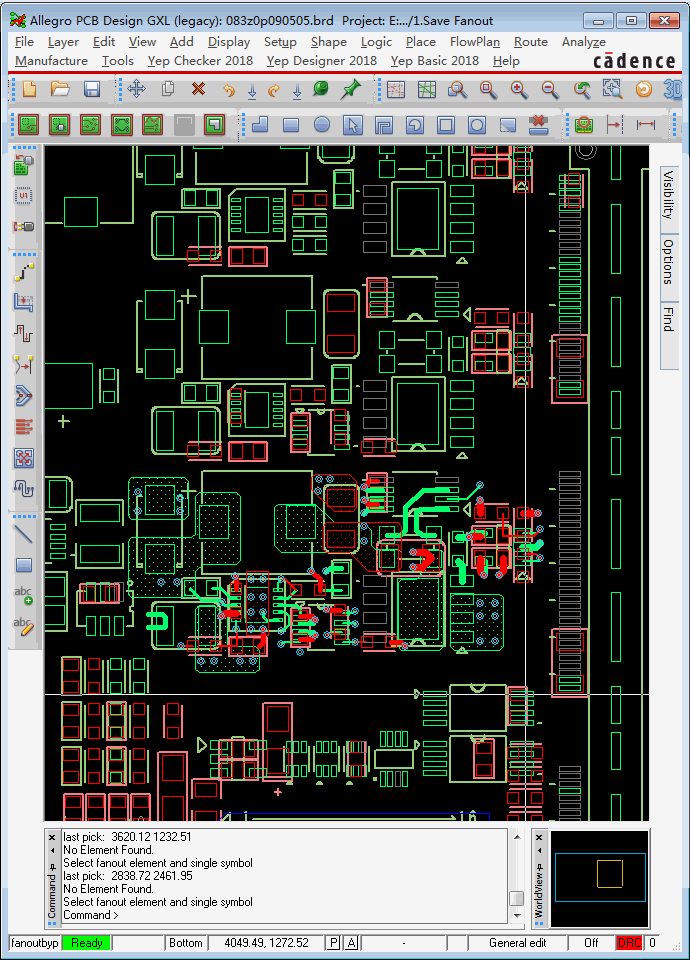The height and width of the screenshot is (960, 690).
Task: Click the Off field in status bar
Action: click(x=591, y=943)
